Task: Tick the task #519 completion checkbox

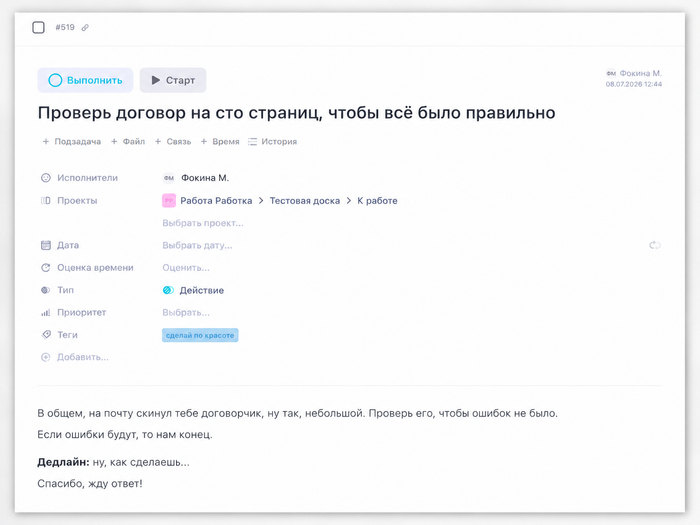Action: click(38, 27)
